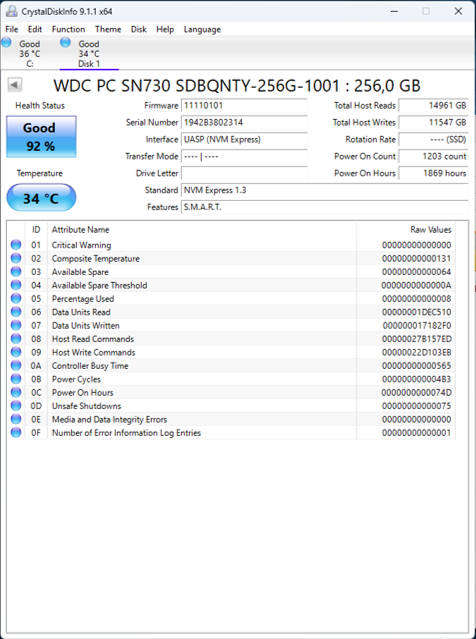This screenshot has width=476, height=639.
Task: Click the Transfer Mode value field
Action: click(x=244, y=156)
